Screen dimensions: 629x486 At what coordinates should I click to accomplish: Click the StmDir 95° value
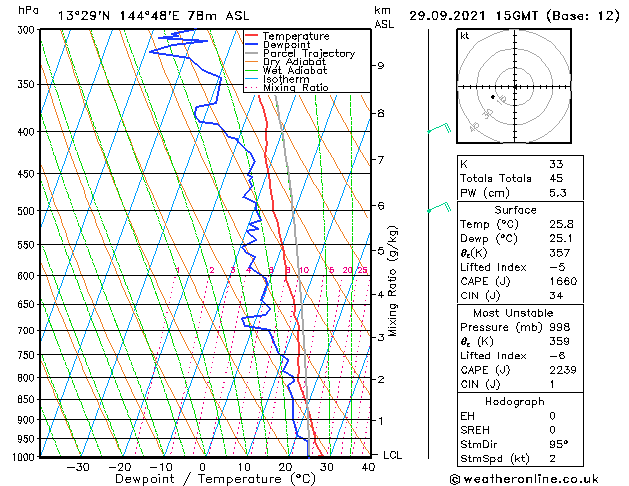coord(559,444)
